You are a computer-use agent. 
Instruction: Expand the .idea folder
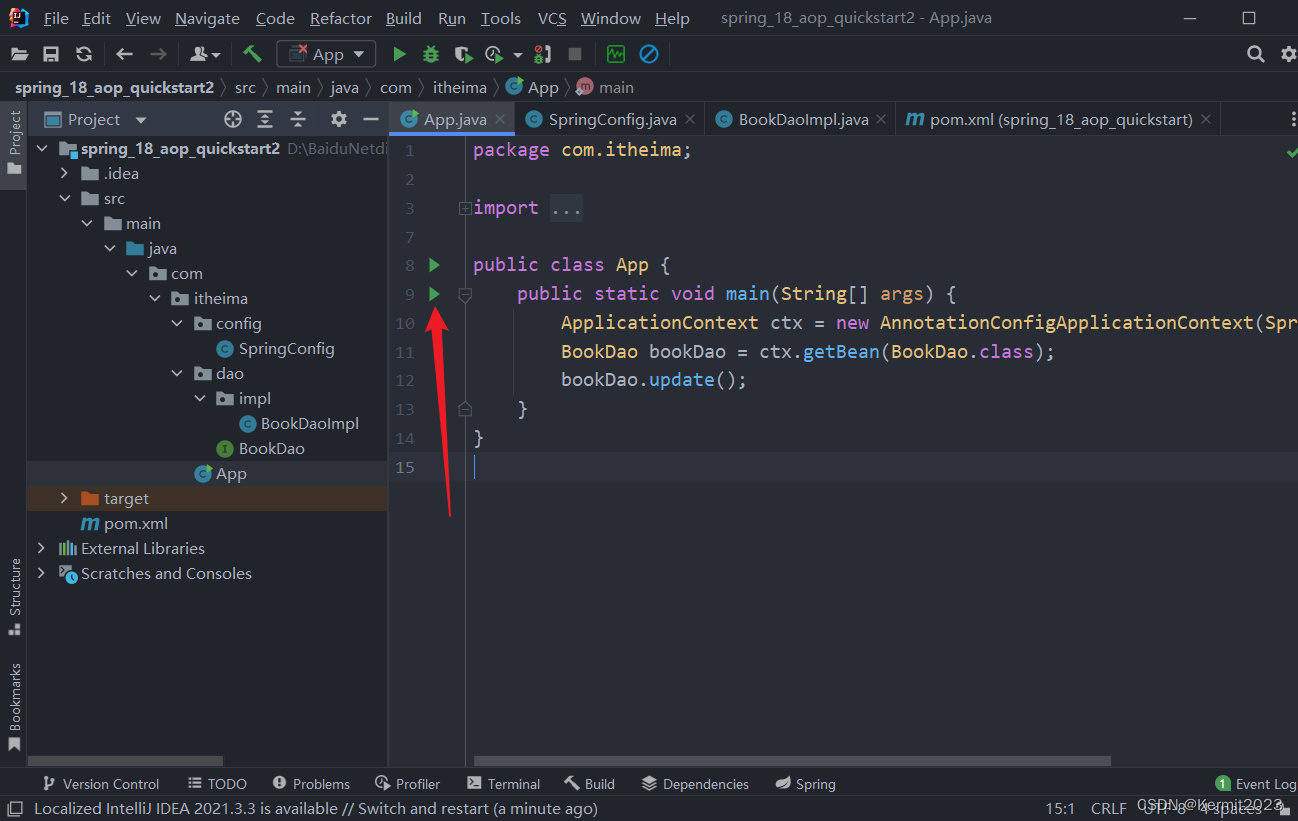pyautogui.click(x=65, y=173)
